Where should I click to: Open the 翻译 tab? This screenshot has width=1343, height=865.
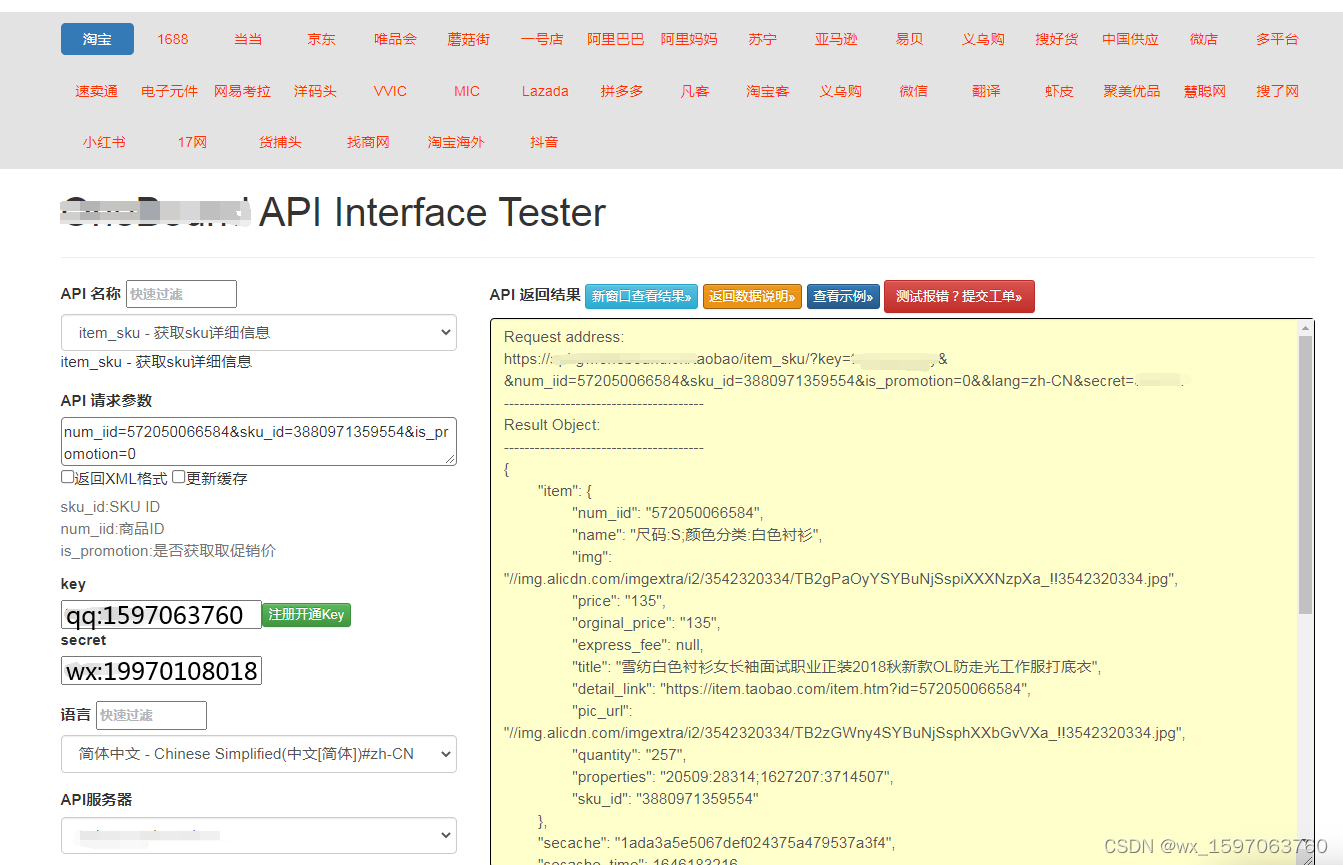click(x=986, y=91)
